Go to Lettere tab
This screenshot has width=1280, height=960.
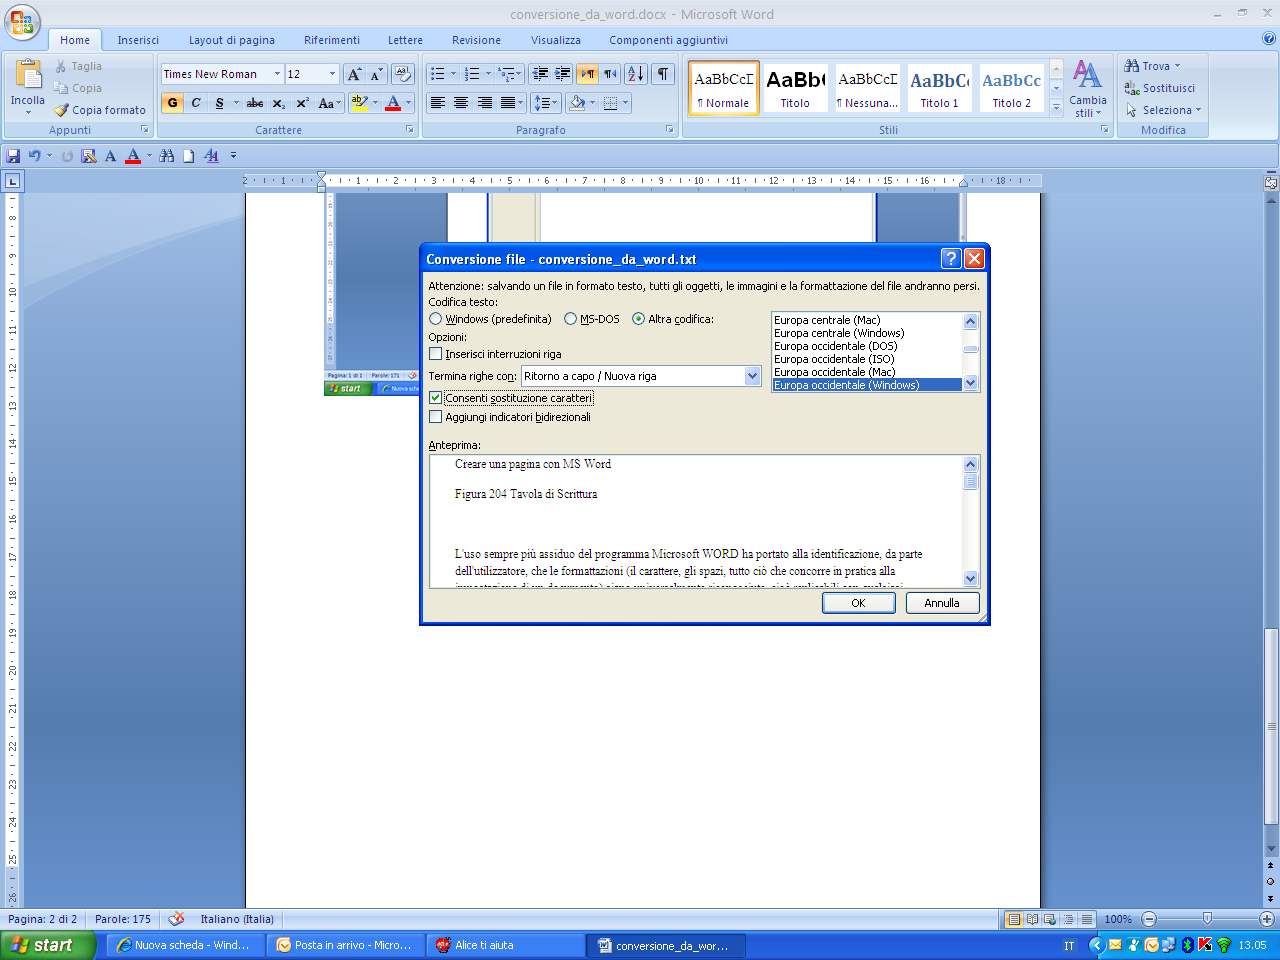(405, 40)
